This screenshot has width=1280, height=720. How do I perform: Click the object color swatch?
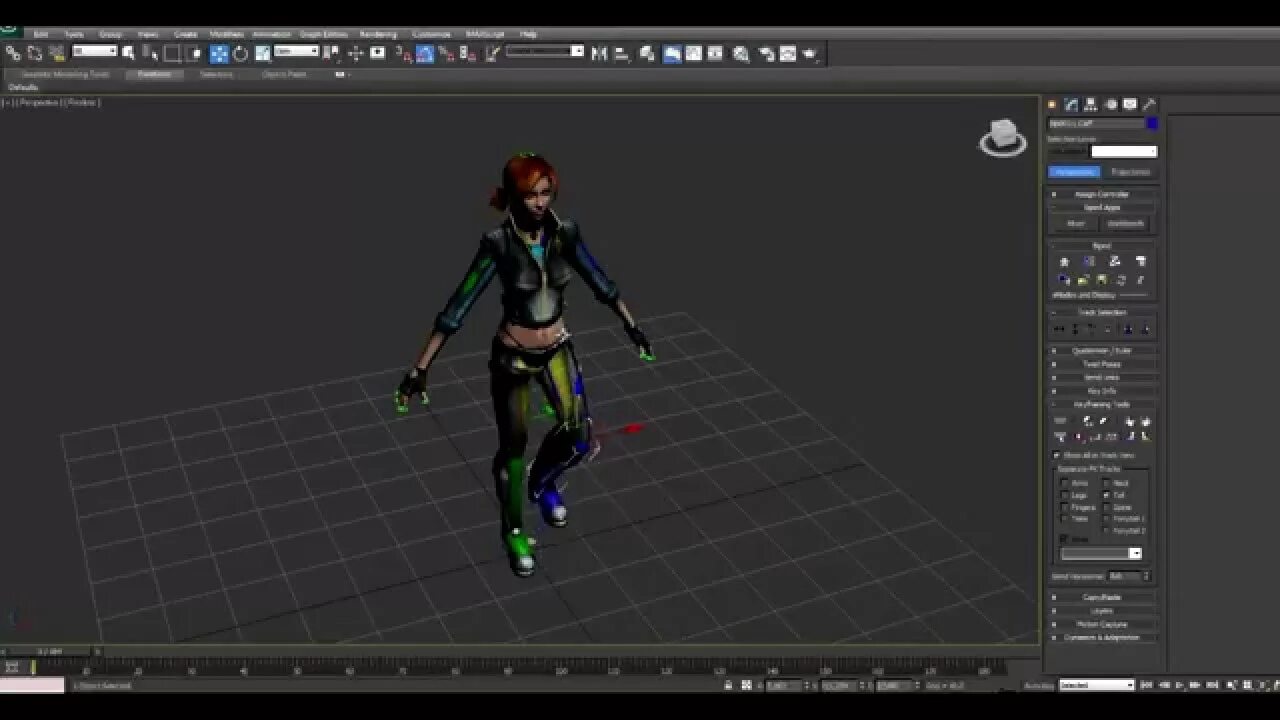click(x=1152, y=123)
